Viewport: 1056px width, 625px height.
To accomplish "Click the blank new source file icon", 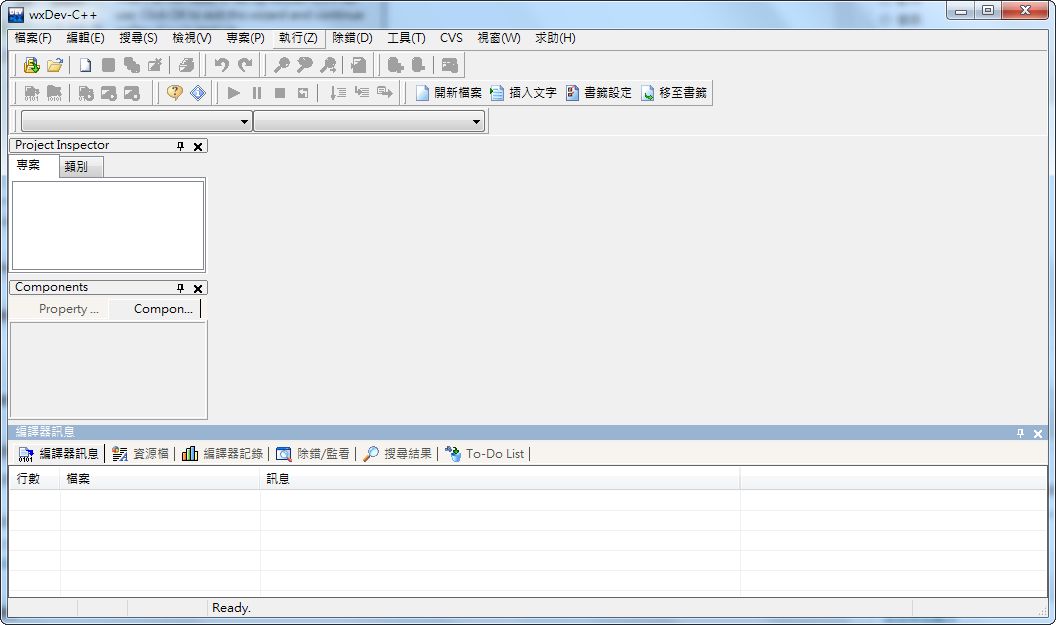I will tap(86, 65).
